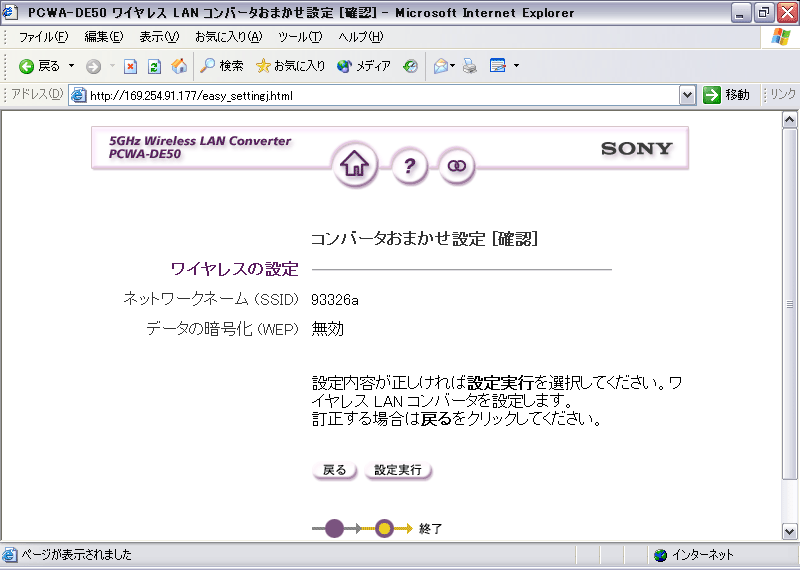Open the Favorites (お気に入り) star toolbar button
The image size is (800, 570).
[x=290, y=66]
